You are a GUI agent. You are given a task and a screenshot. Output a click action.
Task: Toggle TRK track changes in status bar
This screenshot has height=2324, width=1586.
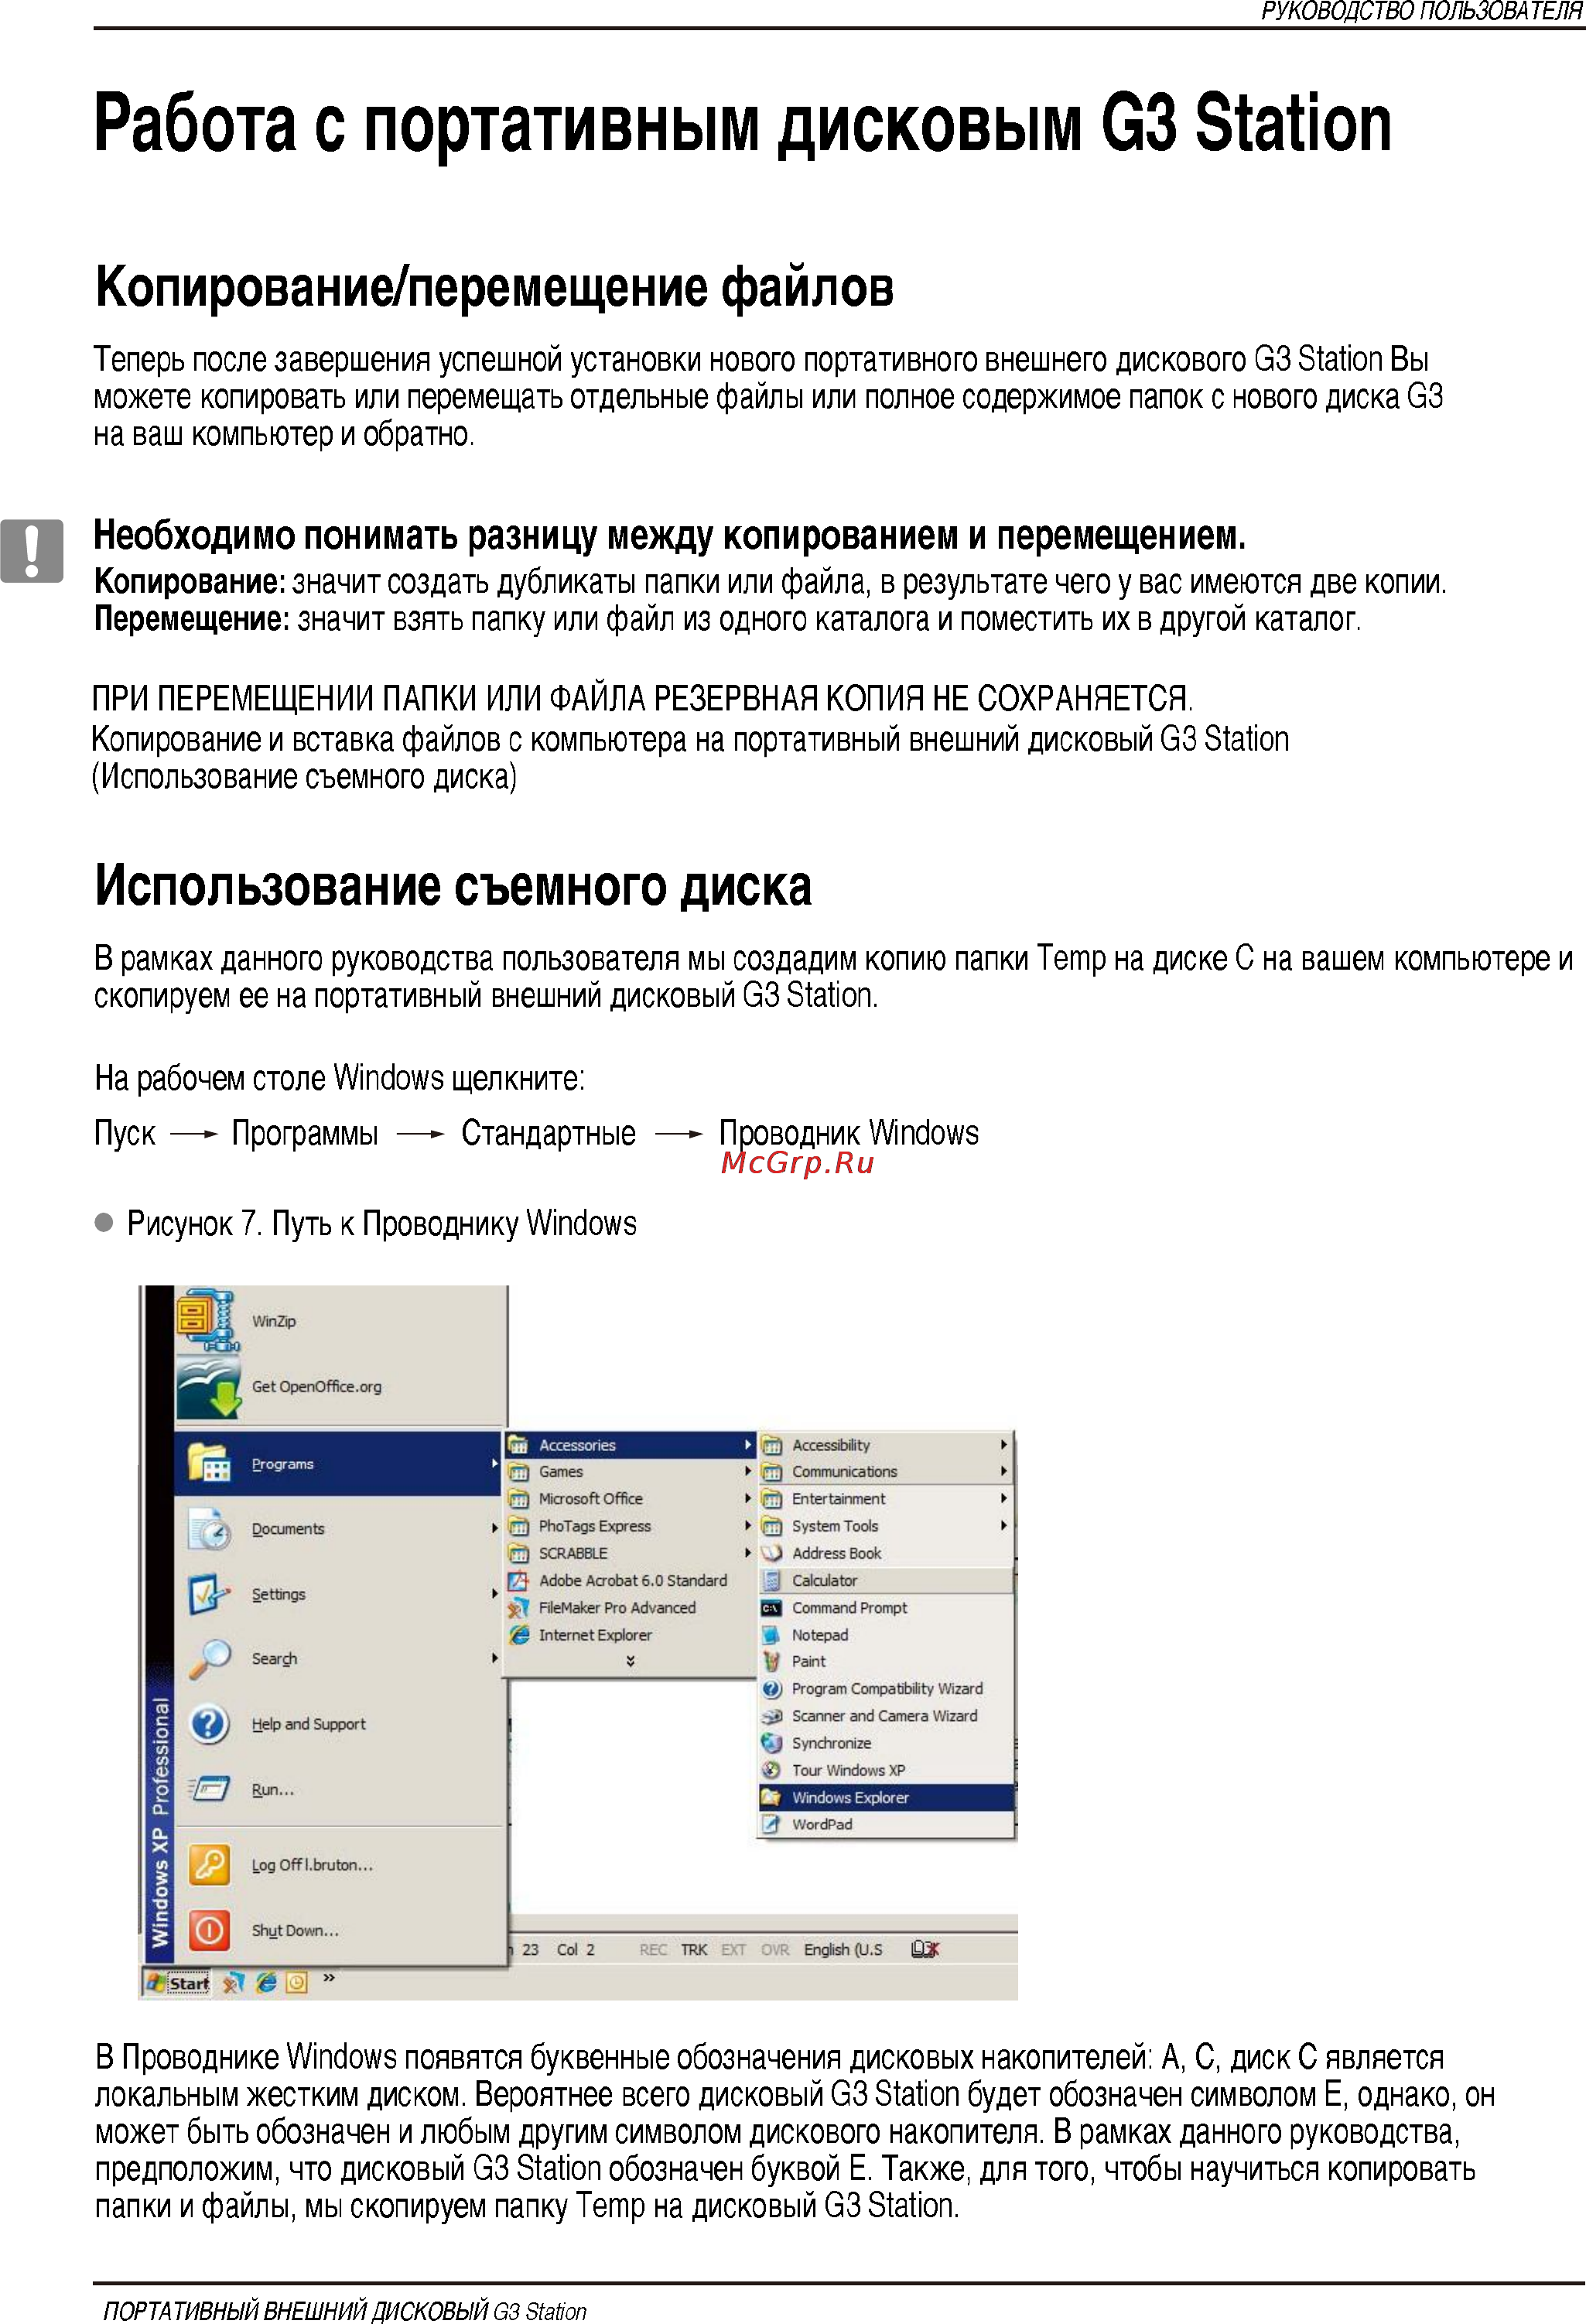tap(694, 1950)
